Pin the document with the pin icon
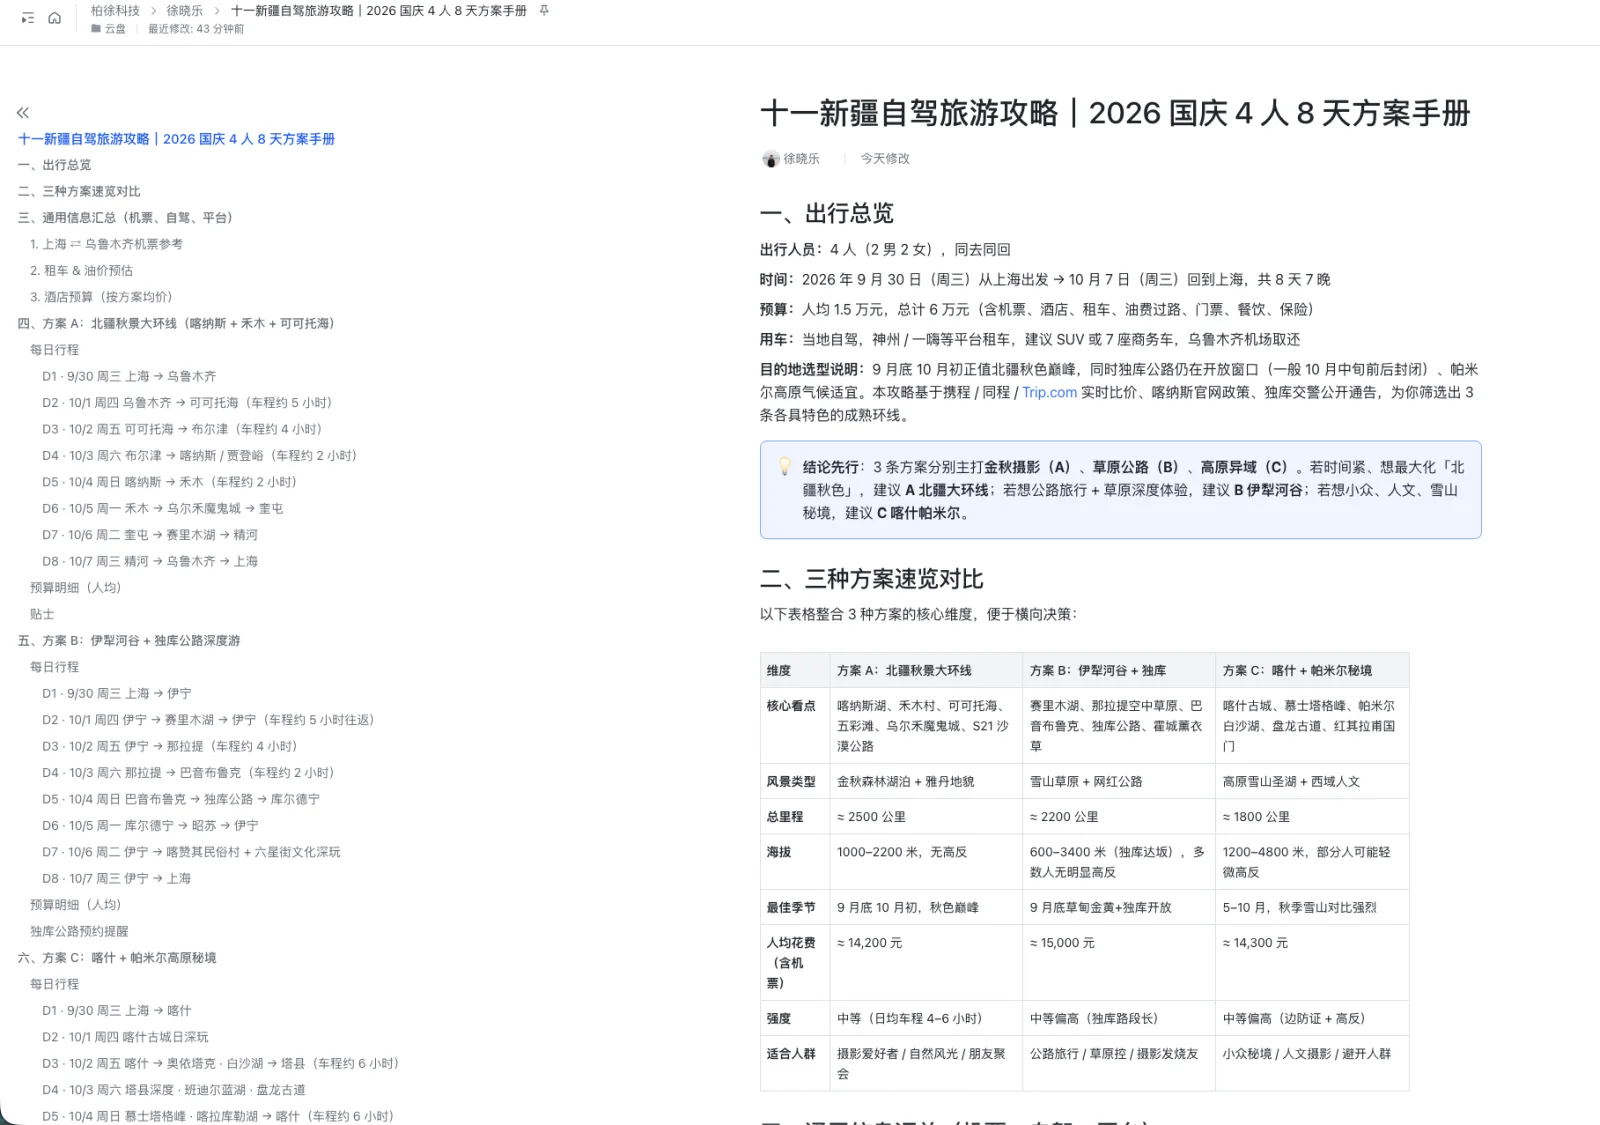This screenshot has height=1125, width=1600. tap(544, 11)
